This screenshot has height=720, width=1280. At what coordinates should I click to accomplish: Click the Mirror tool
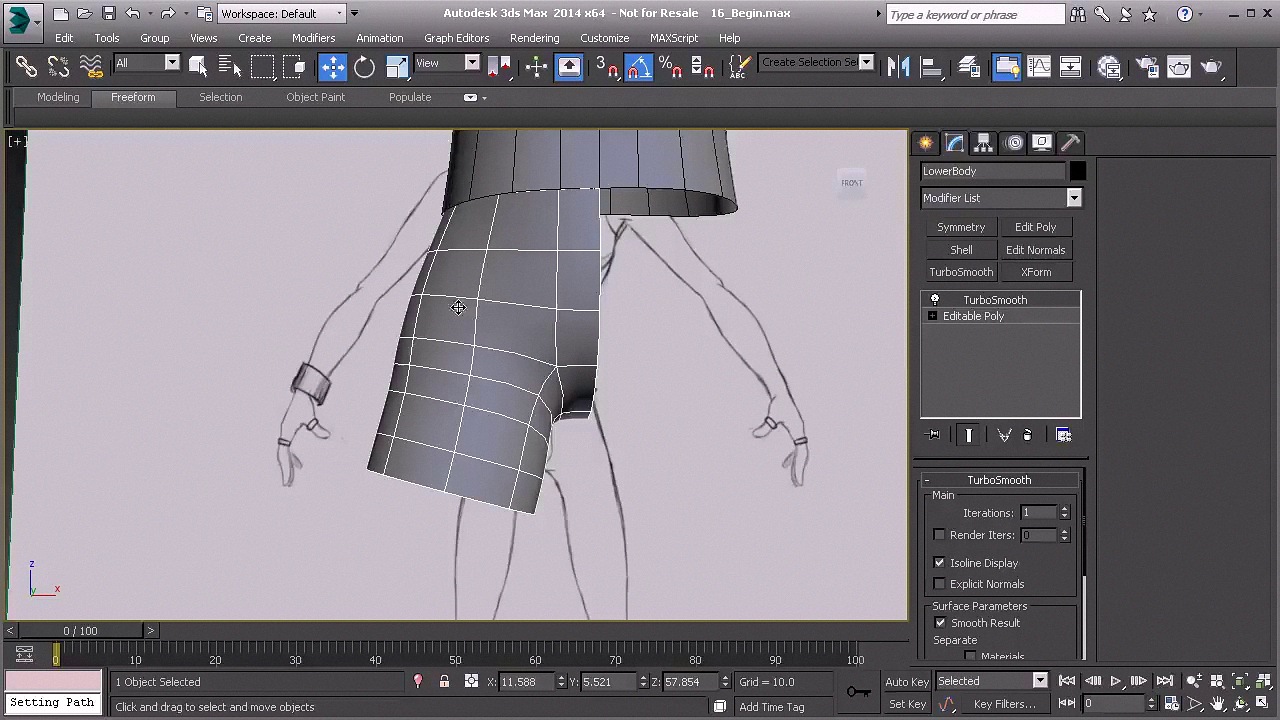[899, 67]
